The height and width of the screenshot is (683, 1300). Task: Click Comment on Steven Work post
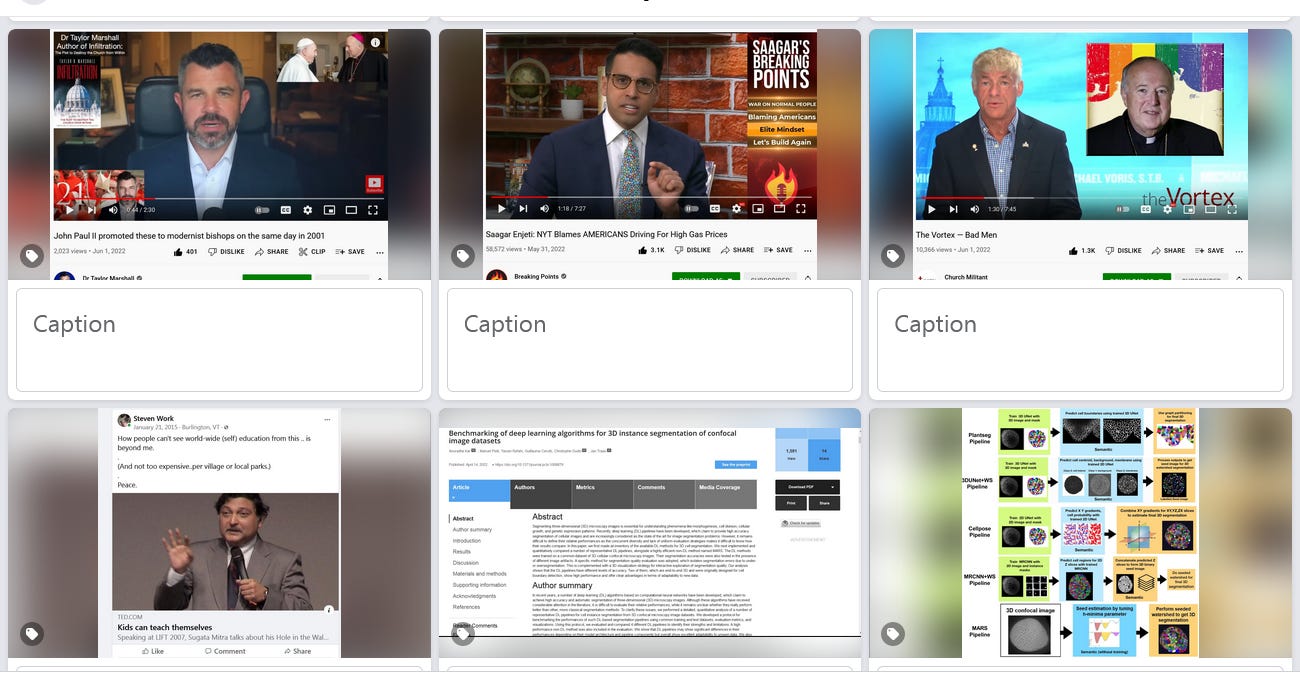(224, 651)
